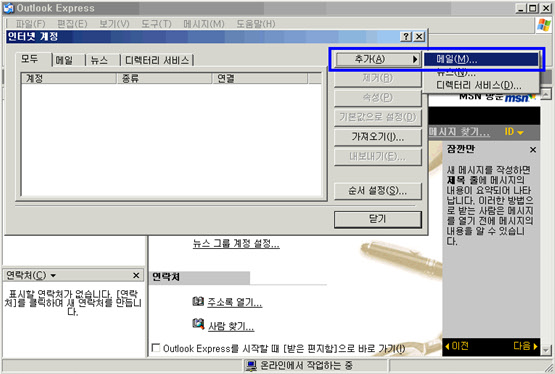Screen dimensions: 555x374
Task: Toggle the go-to-Inbox-on-startup checkbox
Action: 156,347
